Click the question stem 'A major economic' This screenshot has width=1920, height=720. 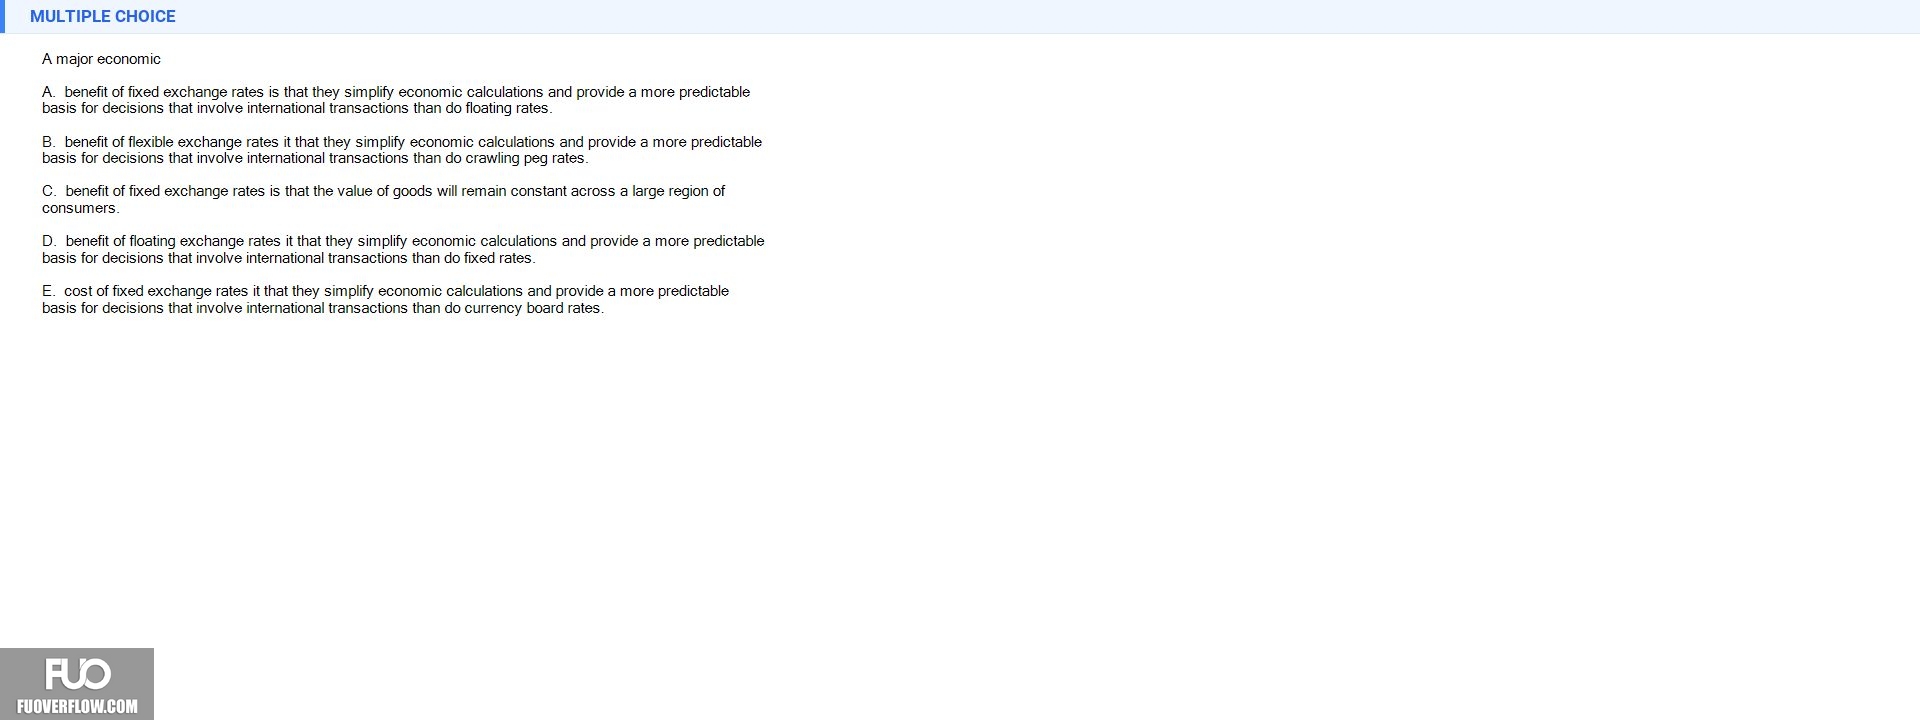(101, 59)
